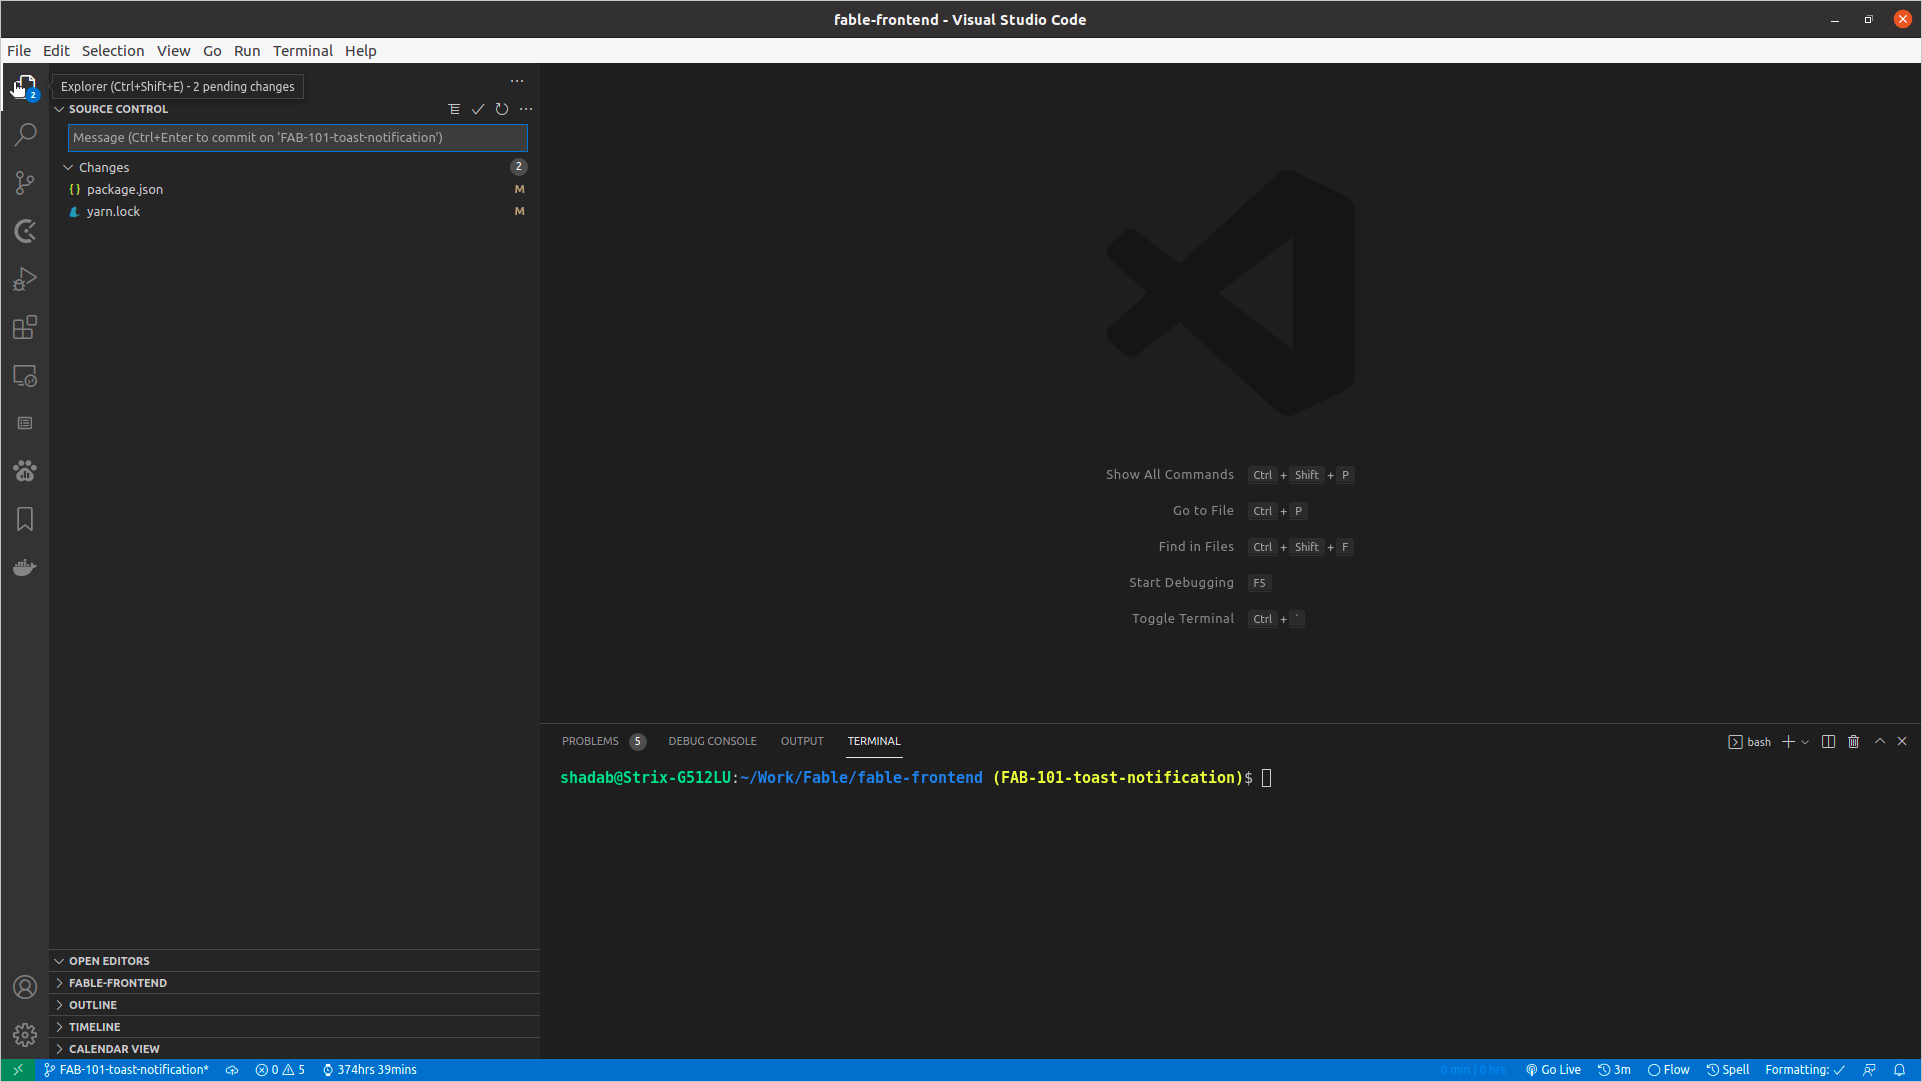
Task: Open the Bookmarks view icon
Action: point(25,519)
